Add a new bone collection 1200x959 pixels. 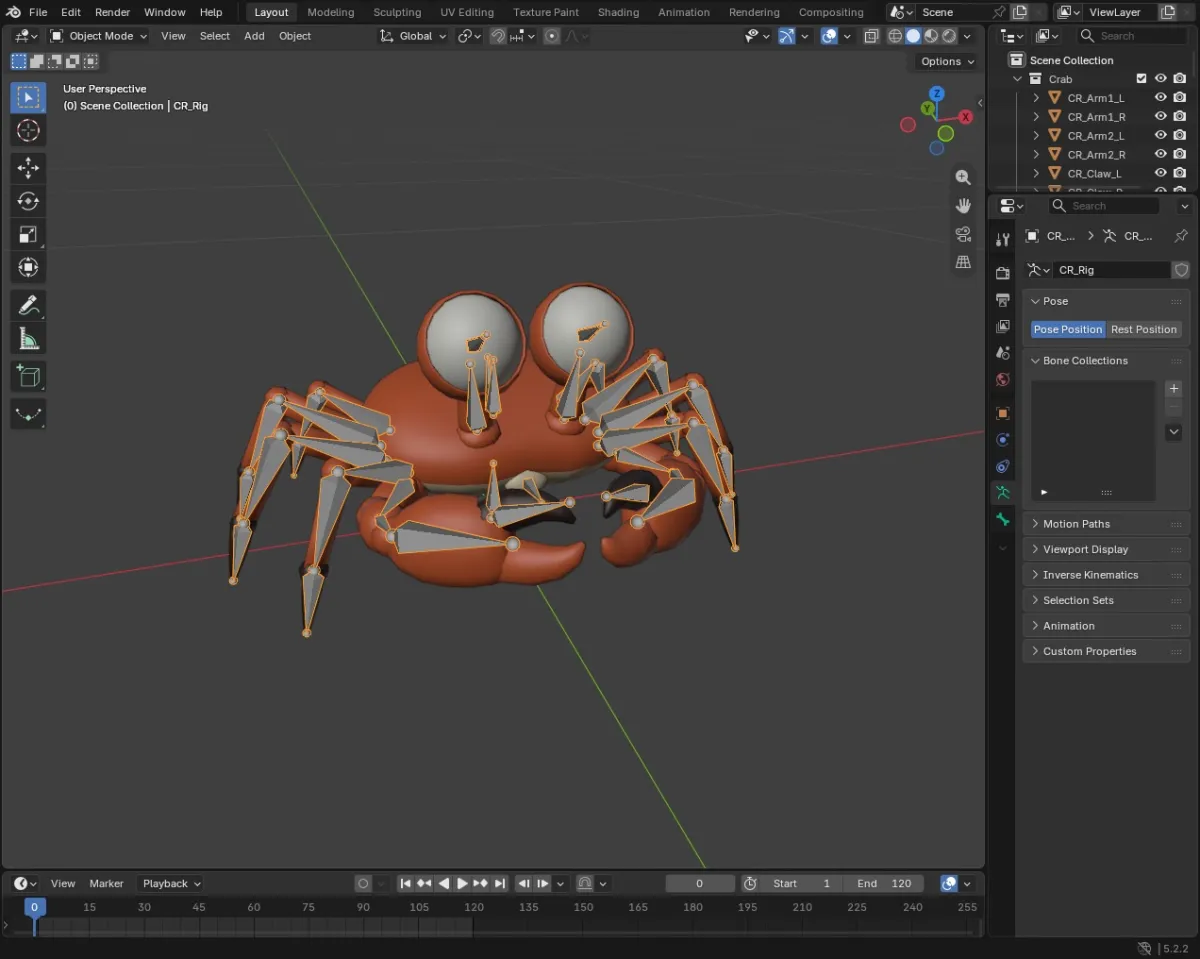pyautogui.click(x=1174, y=389)
